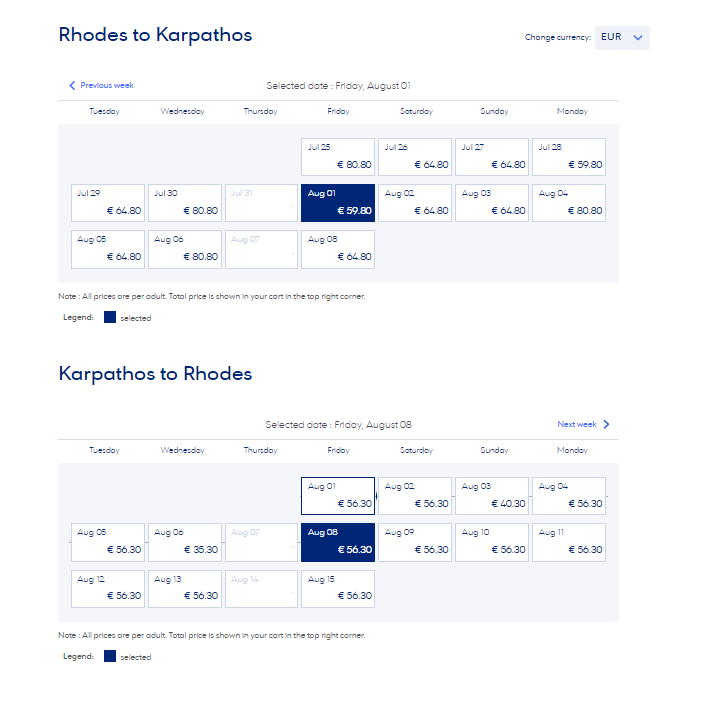Screen dimensions: 723x711
Task: Pick Jul 29 Rhodes to Karpathos fare
Action: click(108, 203)
